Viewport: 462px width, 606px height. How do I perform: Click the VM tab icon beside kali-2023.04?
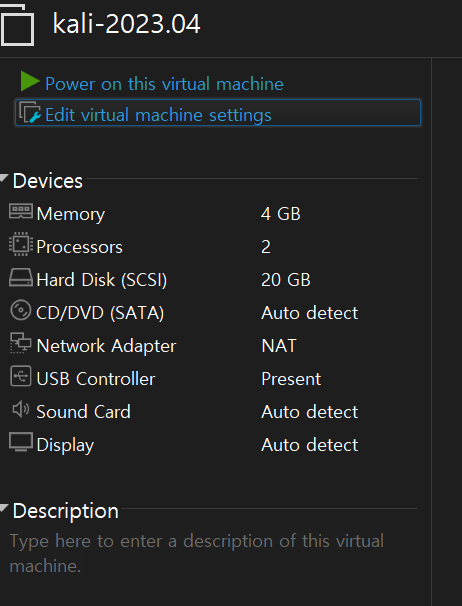(17, 26)
